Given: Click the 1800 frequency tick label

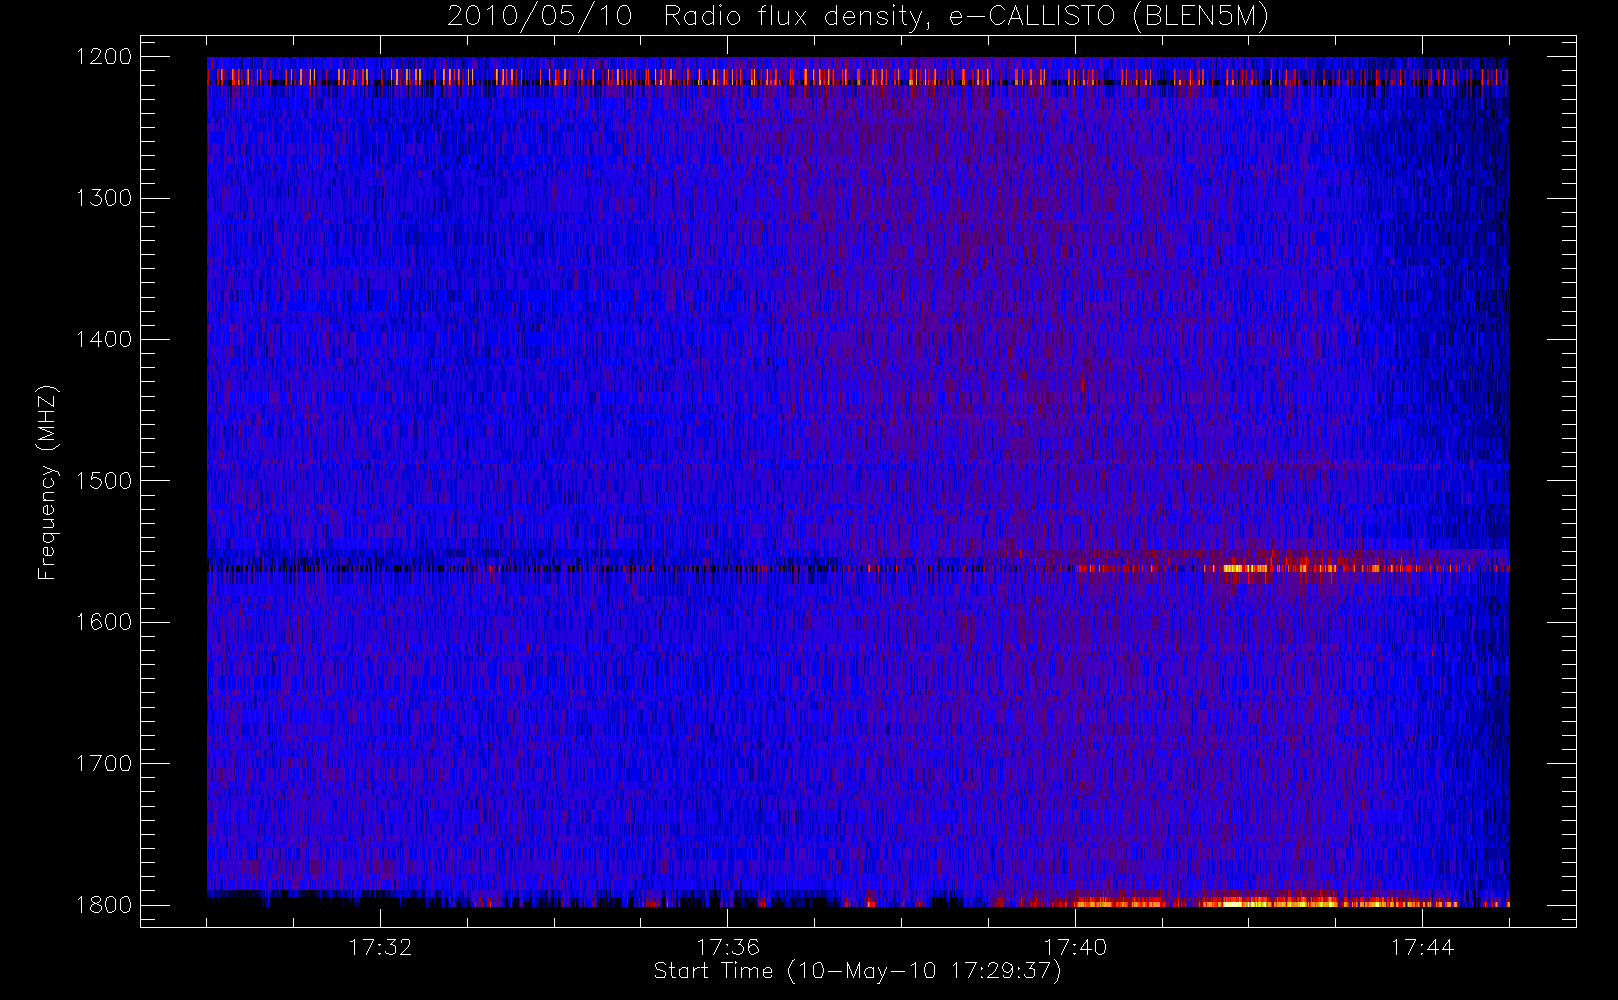Looking at the screenshot, I should tap(104, 905).
